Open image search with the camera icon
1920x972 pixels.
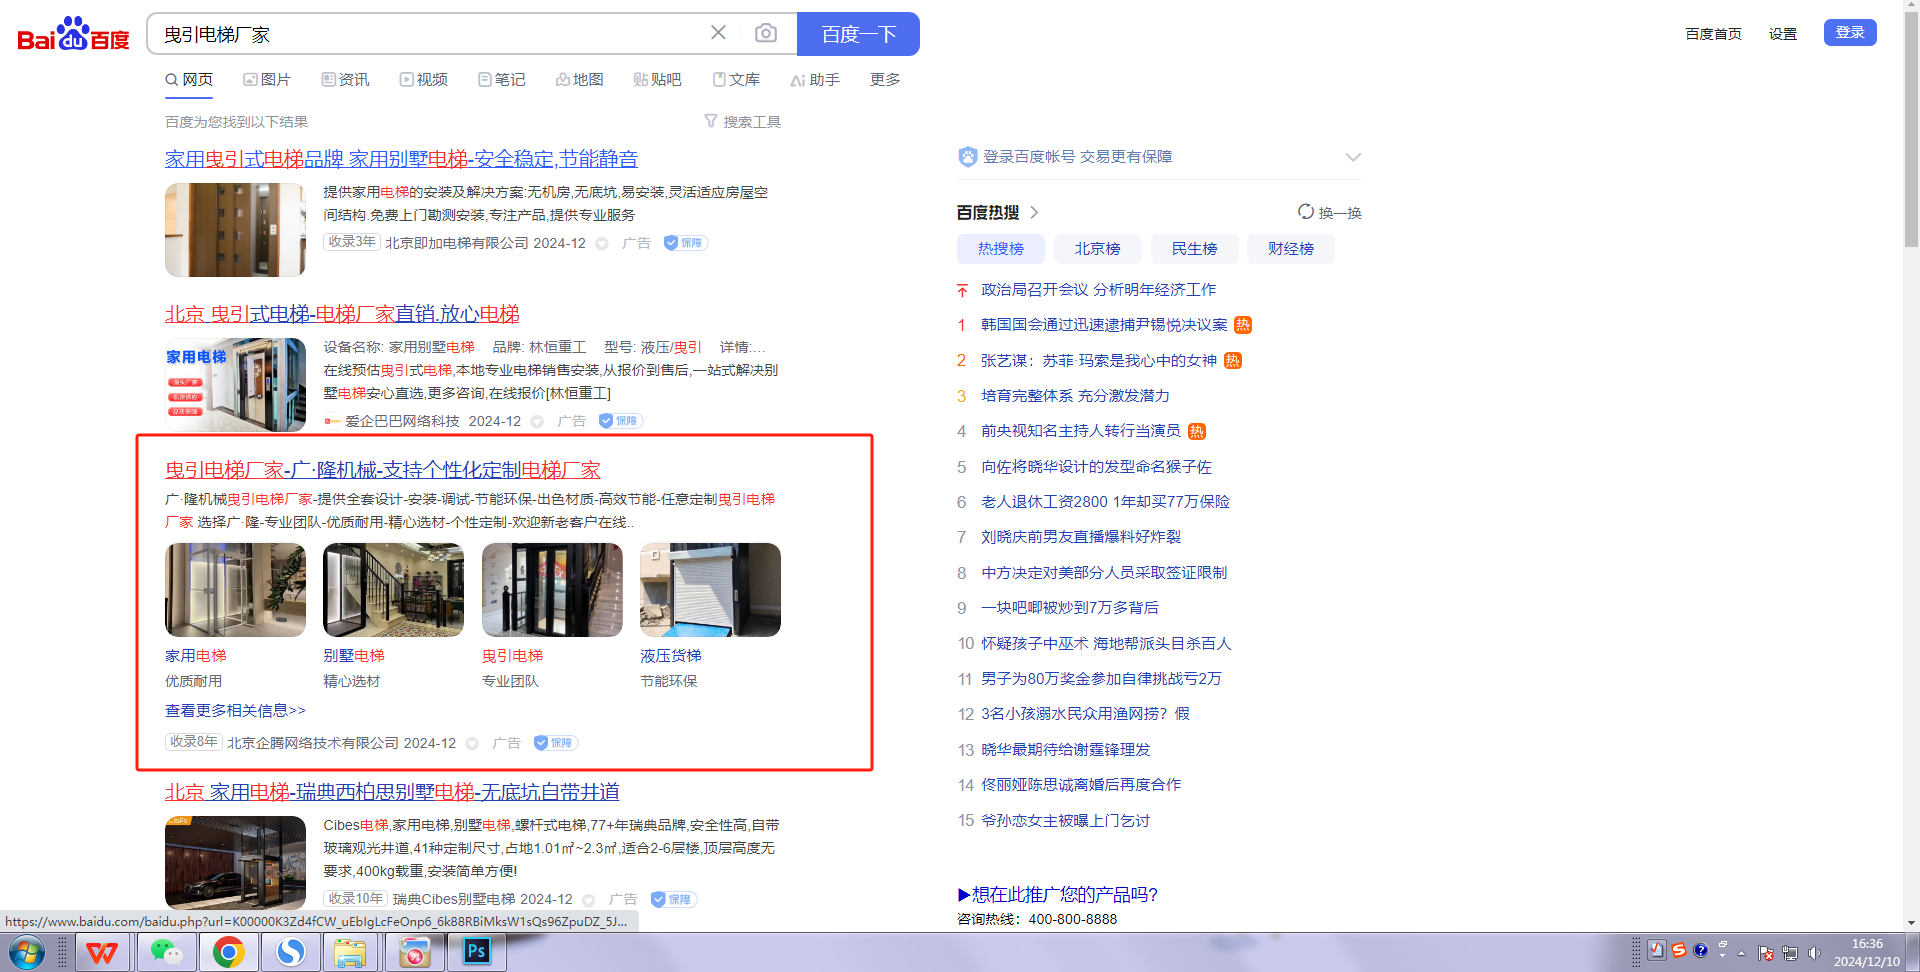(x=766, y=33)
